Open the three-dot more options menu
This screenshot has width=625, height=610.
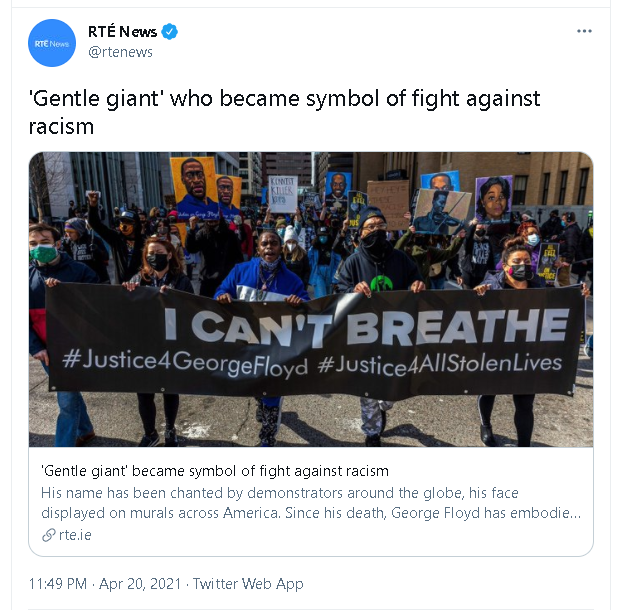tap(584, 31)
